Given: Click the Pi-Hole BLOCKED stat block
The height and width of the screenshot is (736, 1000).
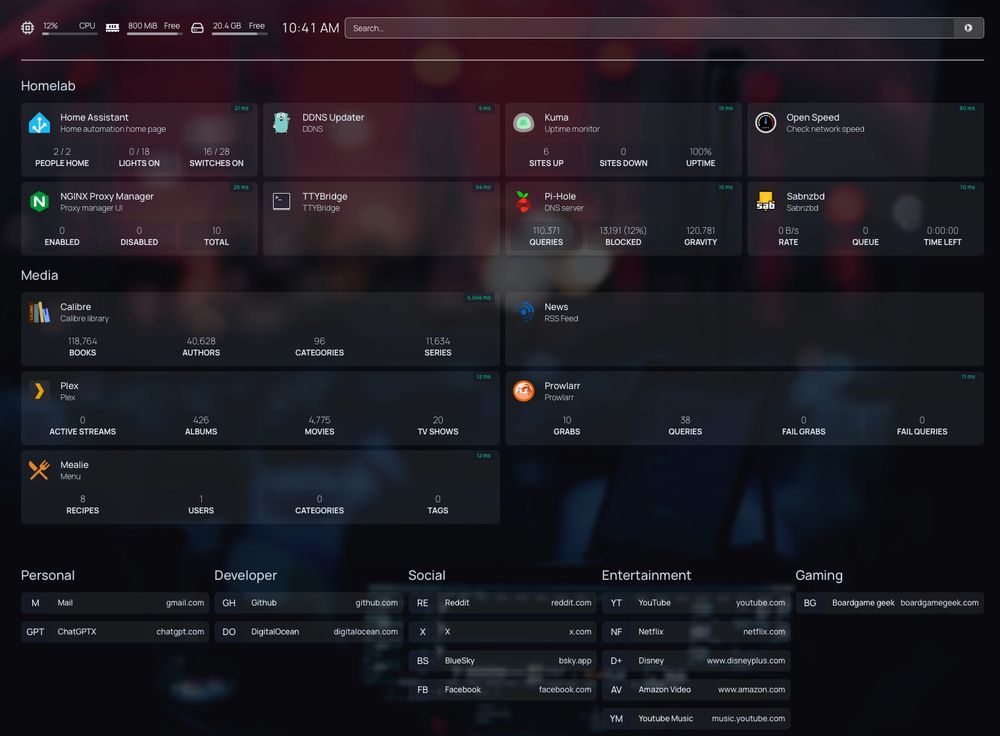Looking at the screenshot, I should coord(623,236).
